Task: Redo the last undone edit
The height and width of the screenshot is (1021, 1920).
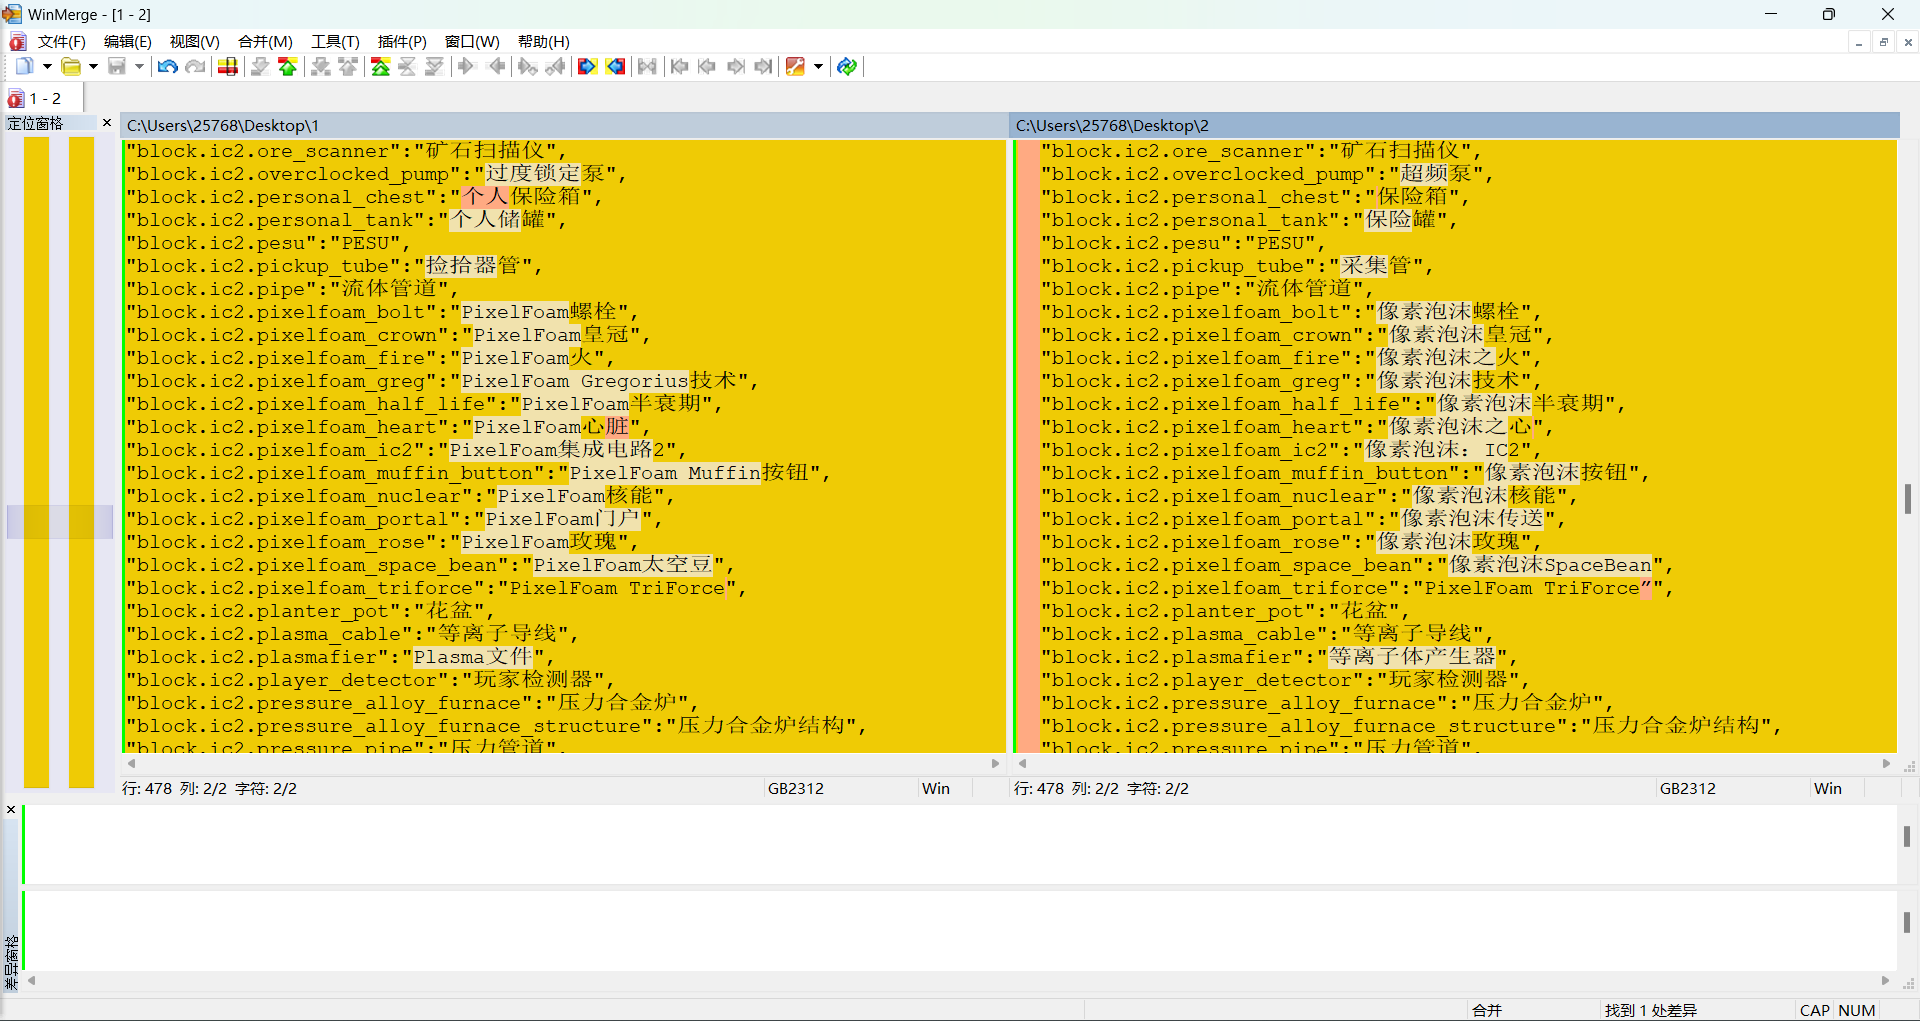Action: click(195, 66)
